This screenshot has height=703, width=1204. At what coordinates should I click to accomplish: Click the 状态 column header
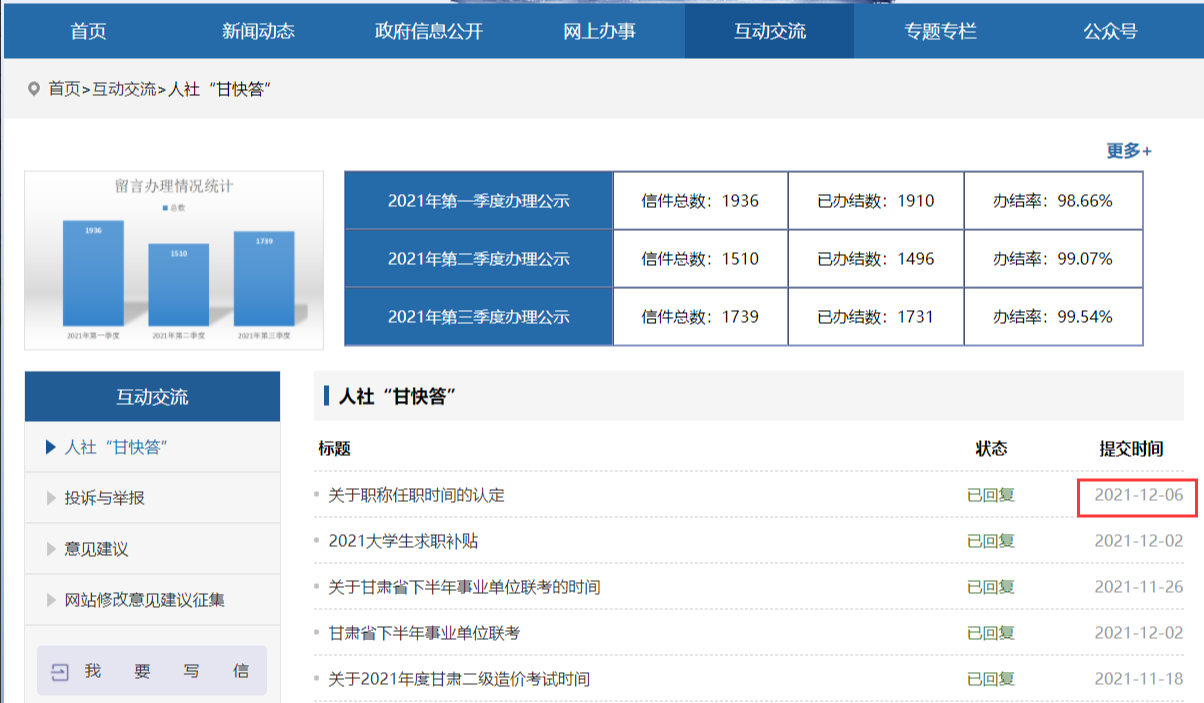991,449
